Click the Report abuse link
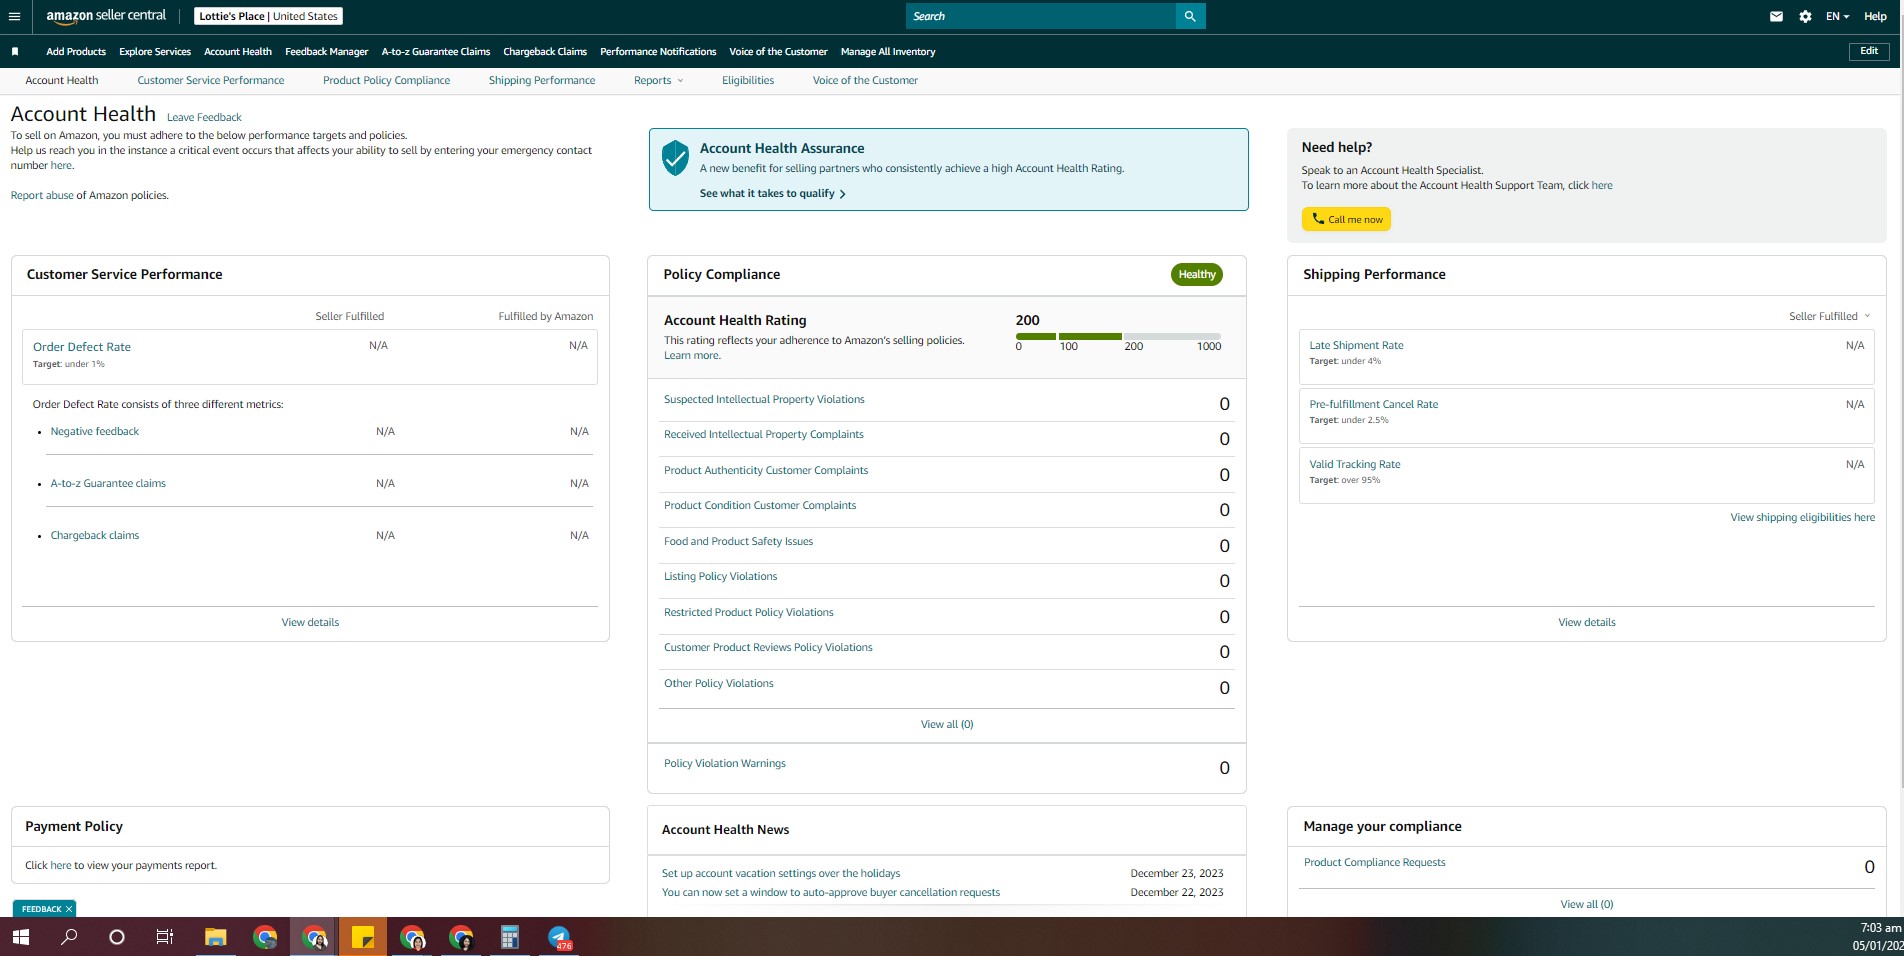This screenshot has height=956, width=1904. pos(42,196)
